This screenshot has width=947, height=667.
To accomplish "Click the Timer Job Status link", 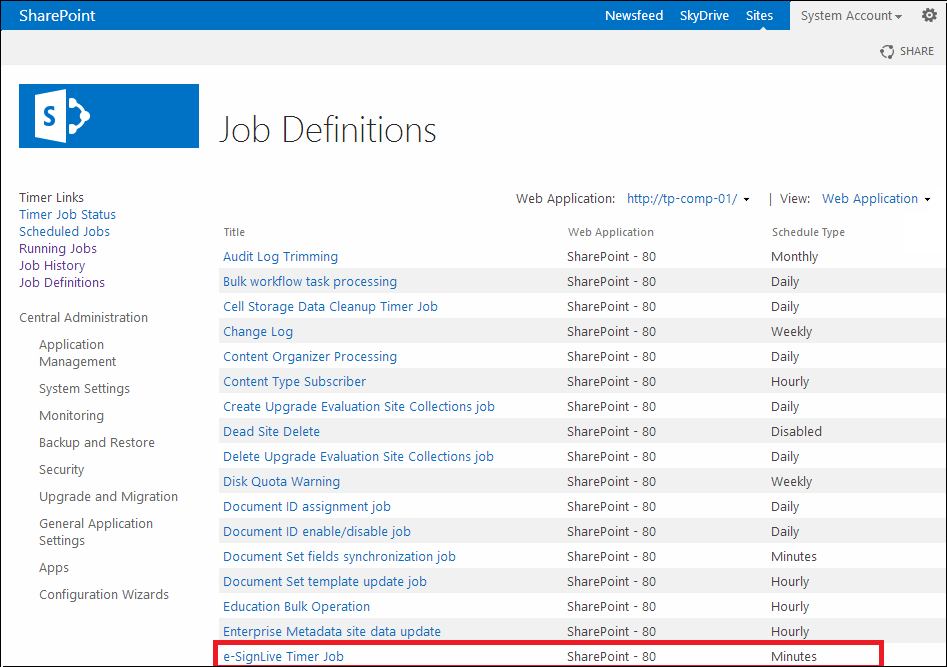I will tap(67, 215).
